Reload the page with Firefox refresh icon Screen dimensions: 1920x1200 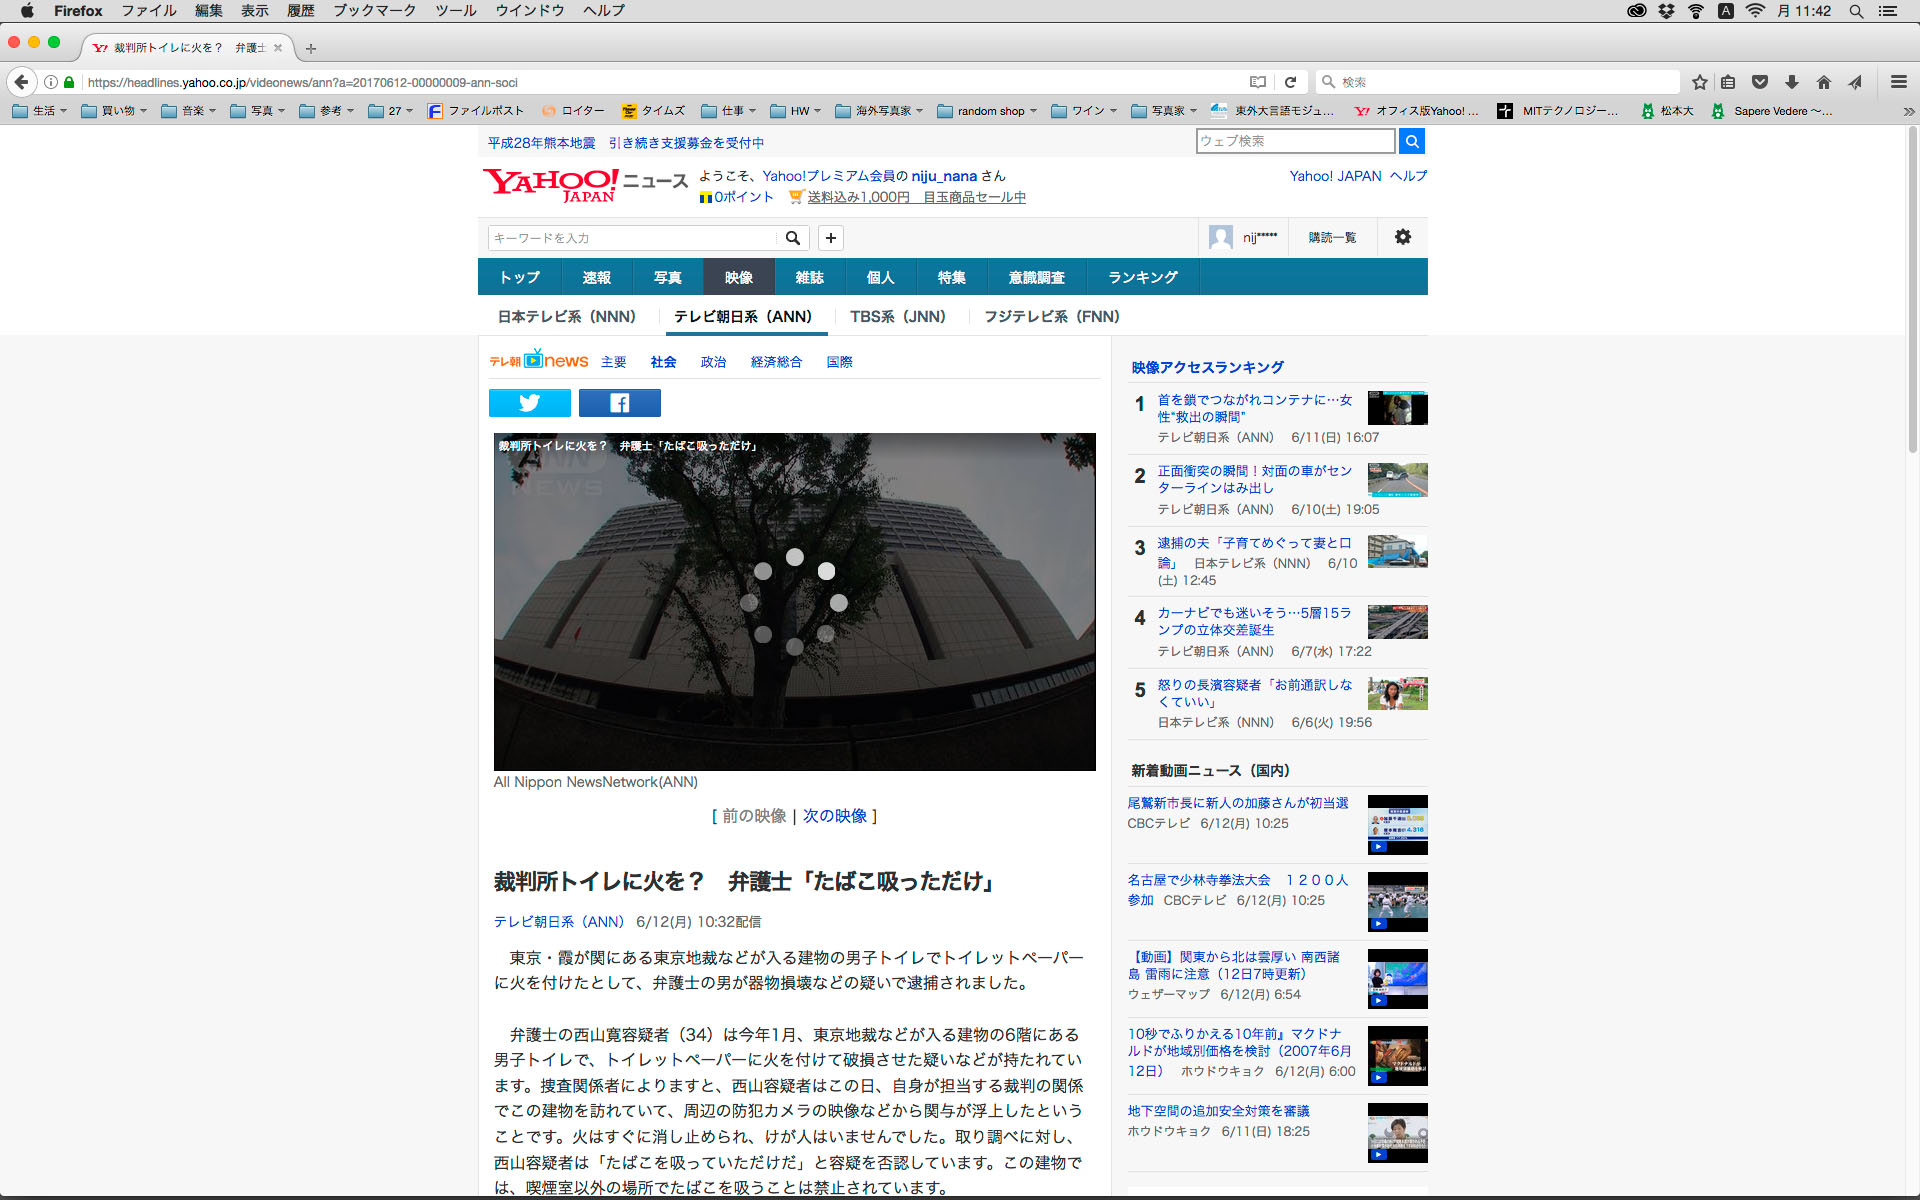tap(1290, 82)
